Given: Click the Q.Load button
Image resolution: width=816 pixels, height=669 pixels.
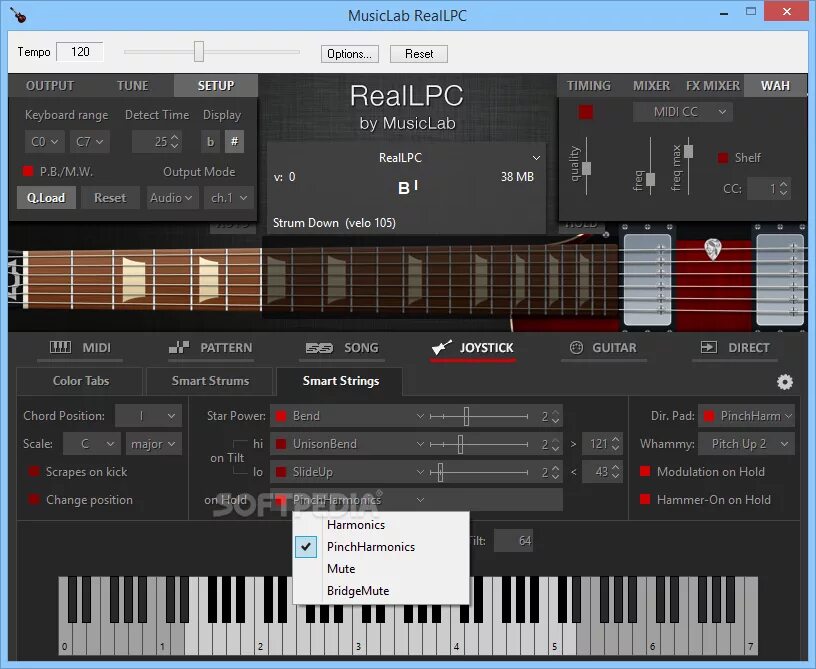Looking at the screenshot, I should [x=46, y=198].
